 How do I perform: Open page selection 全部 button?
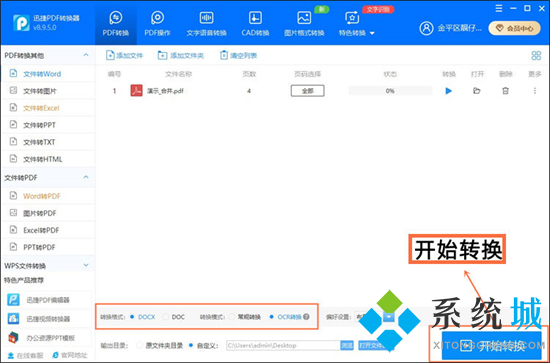click(x=308, y=91)
